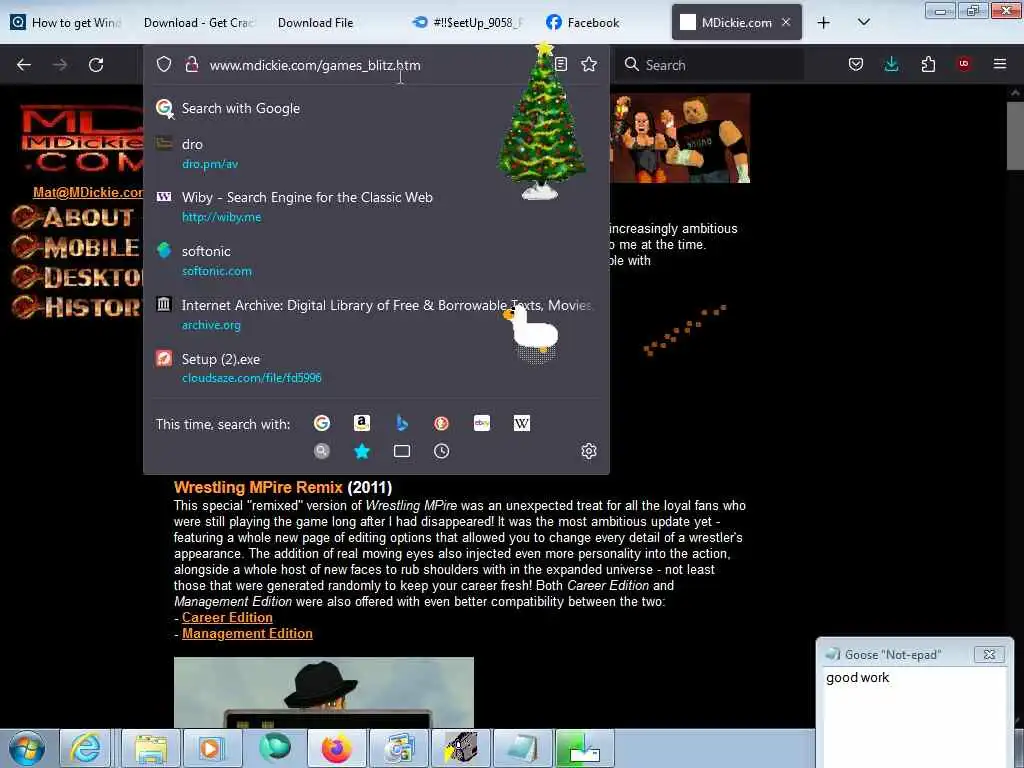The image size is (1024, 768).
Task: Search this time with Google icon
Action: point(322,423)
